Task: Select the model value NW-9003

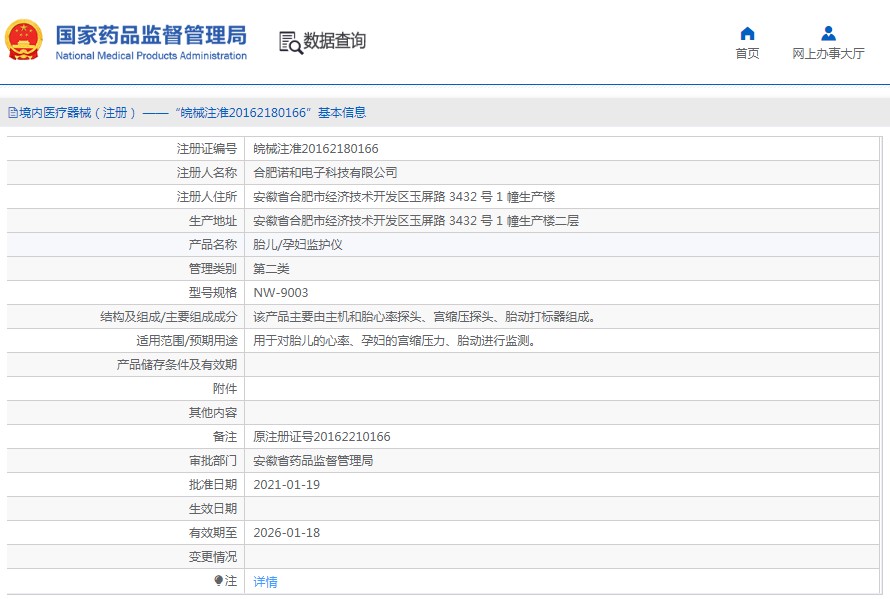Action: (281, 293)
